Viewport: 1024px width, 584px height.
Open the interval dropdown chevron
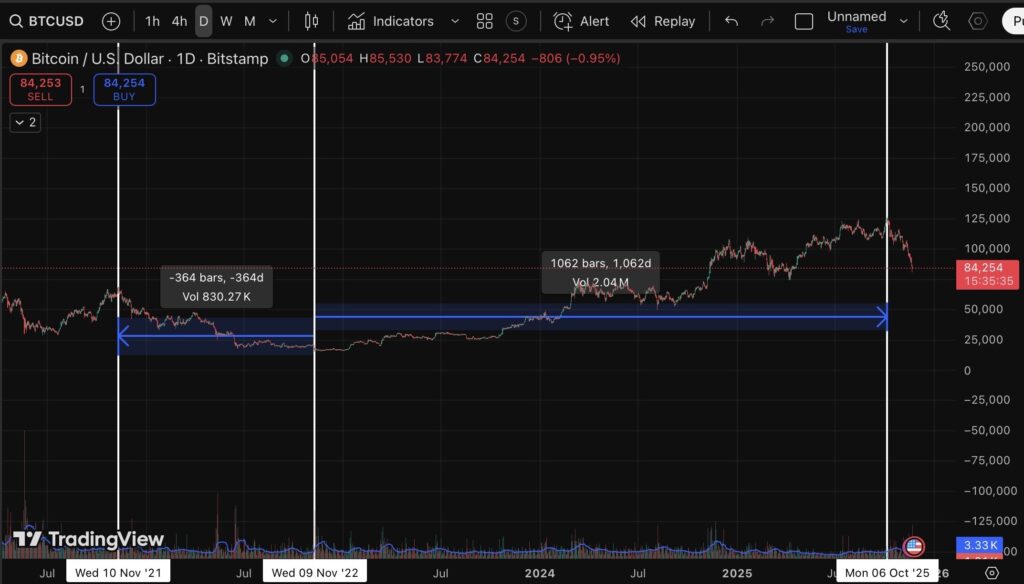[272, 20]
